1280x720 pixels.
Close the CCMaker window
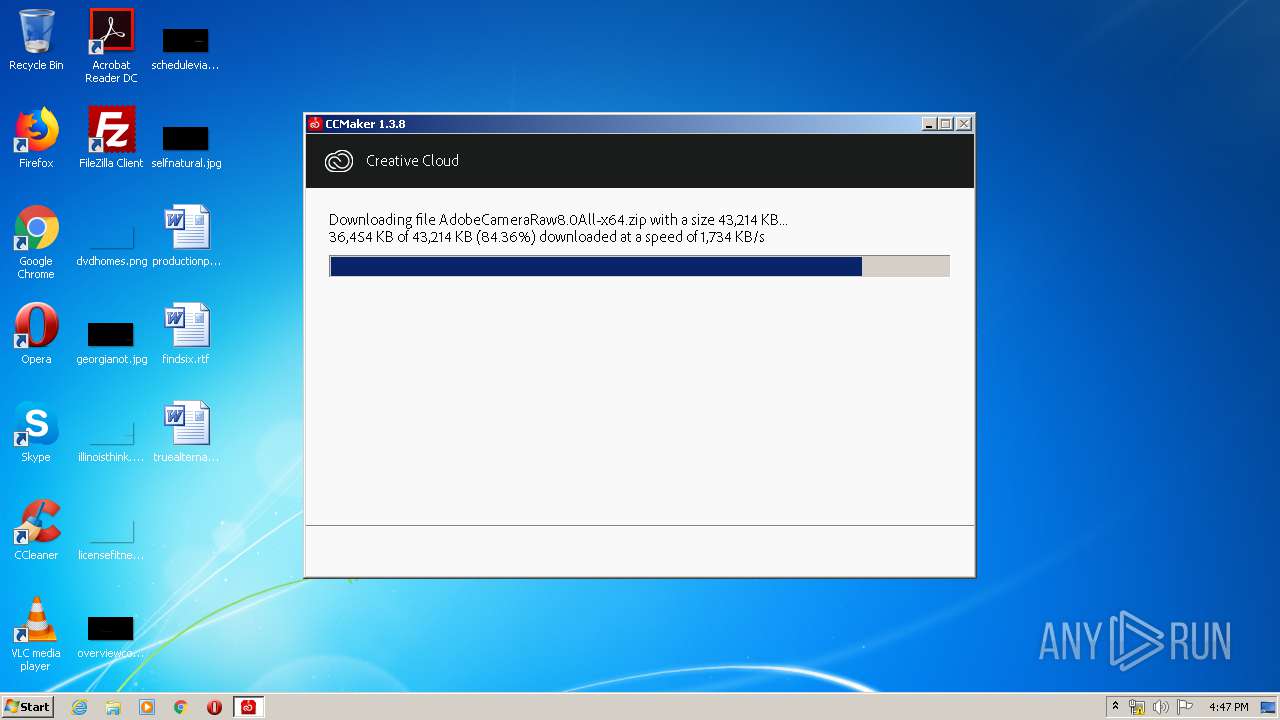963,124
